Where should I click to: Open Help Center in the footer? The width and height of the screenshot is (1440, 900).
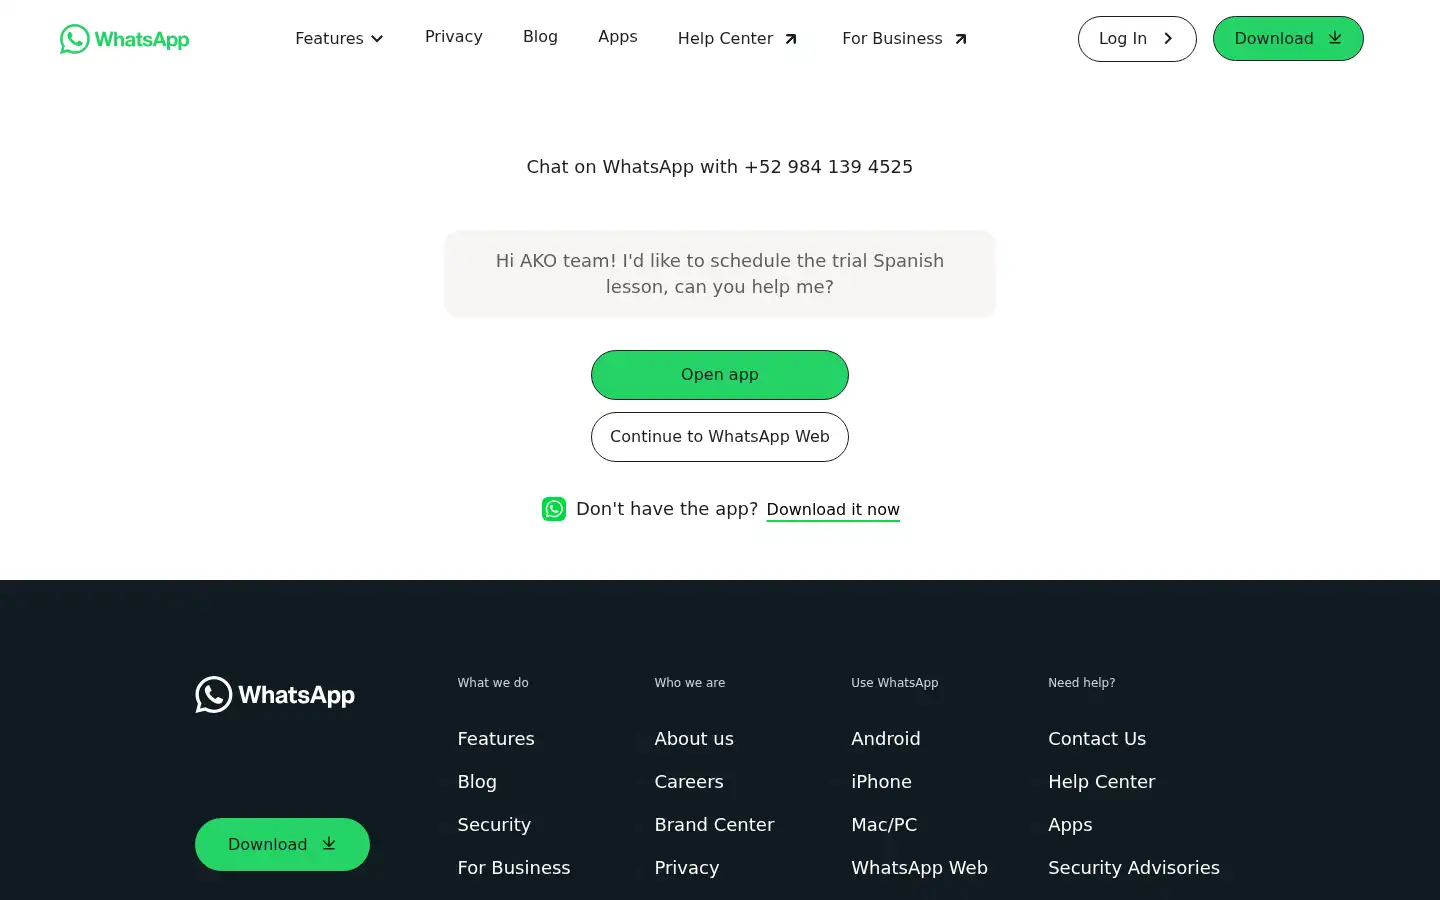1102,782
